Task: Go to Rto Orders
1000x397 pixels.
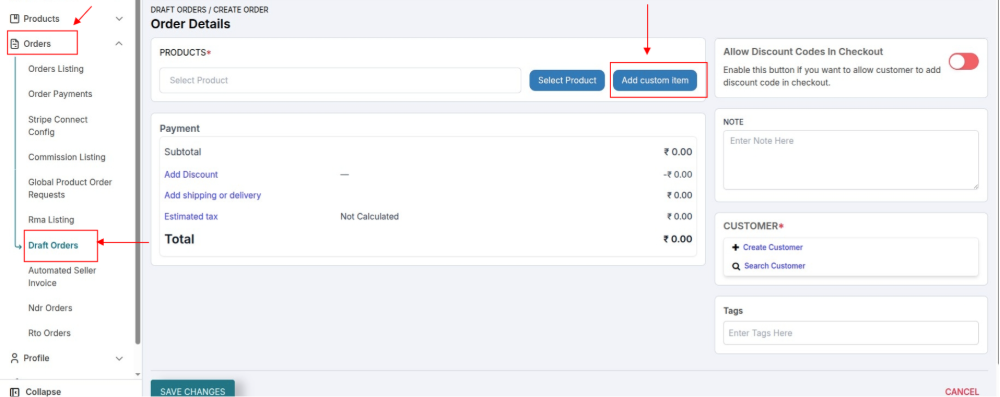Action: tap(49, 333)
